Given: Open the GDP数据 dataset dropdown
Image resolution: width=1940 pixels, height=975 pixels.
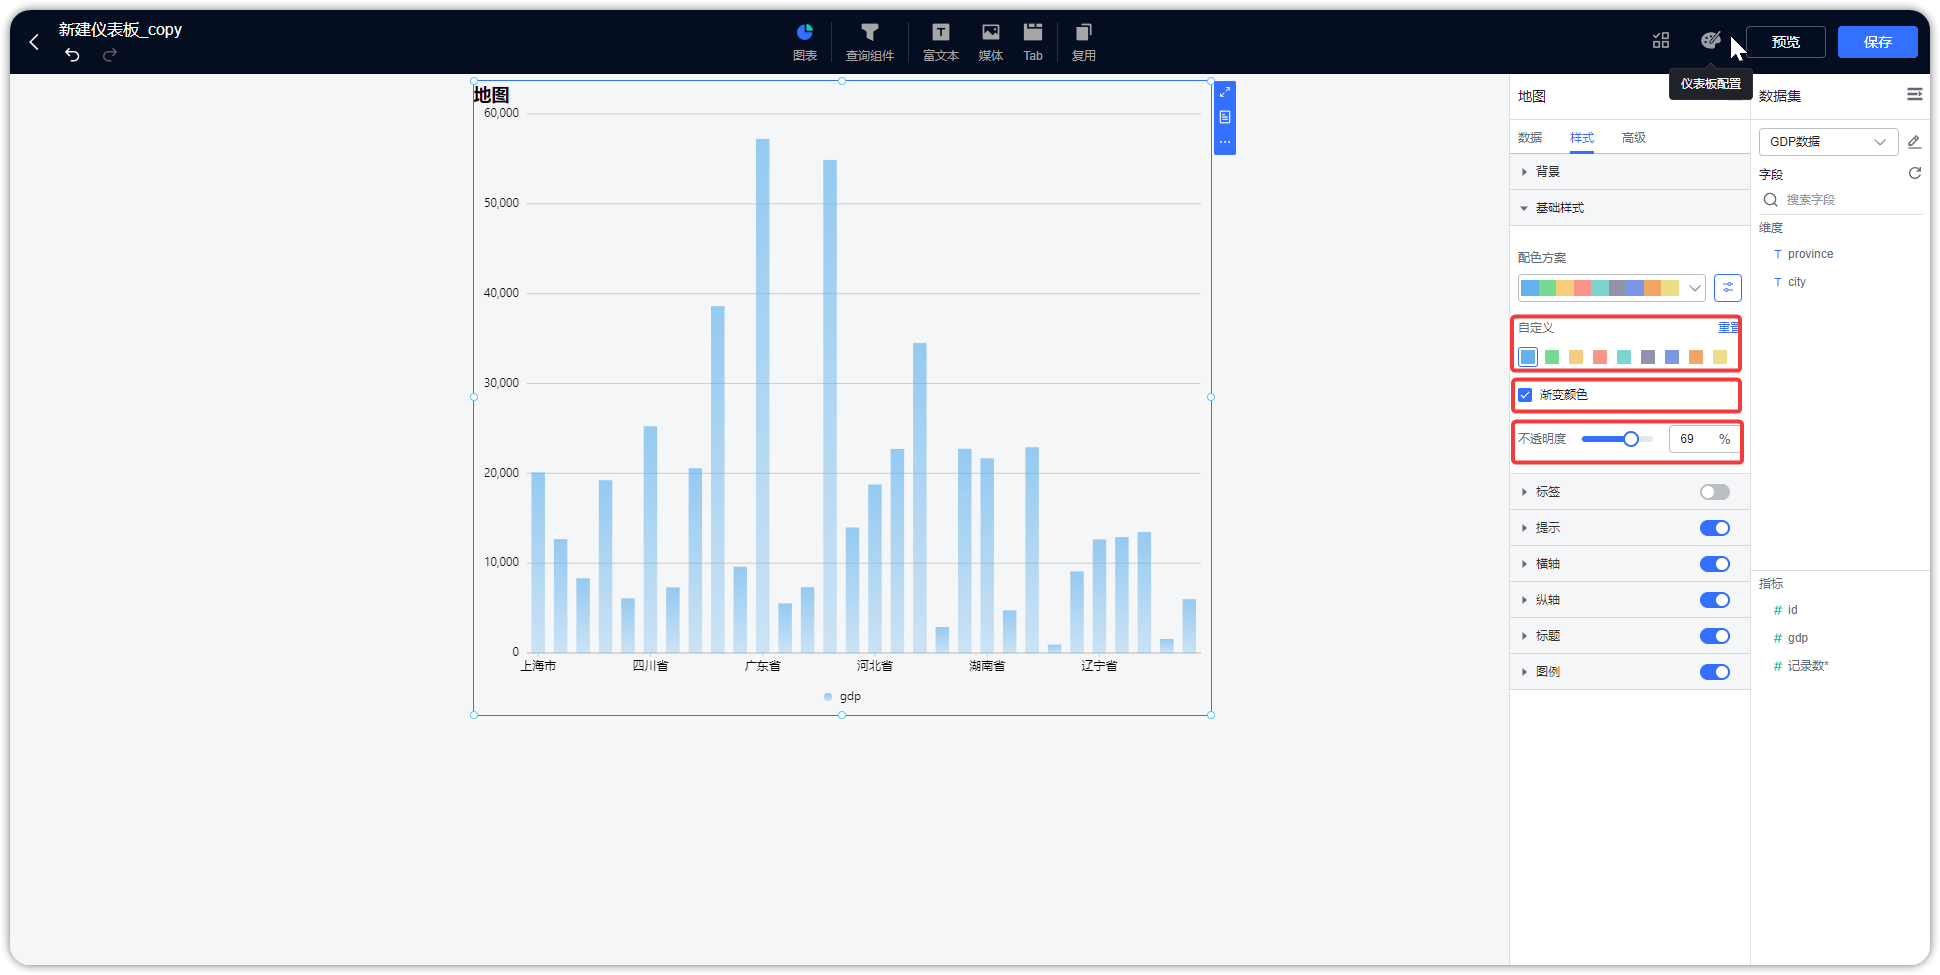Looking at the screenshot, I should pyautogui.click(x=1828, y=142).
